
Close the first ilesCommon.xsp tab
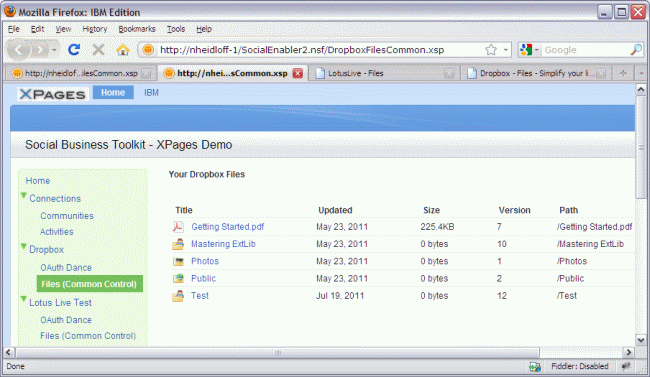coord(146,73)
